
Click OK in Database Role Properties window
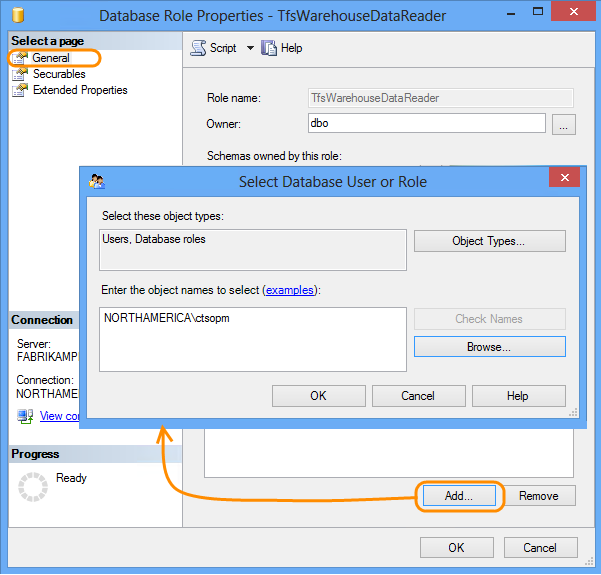(456, 548)
